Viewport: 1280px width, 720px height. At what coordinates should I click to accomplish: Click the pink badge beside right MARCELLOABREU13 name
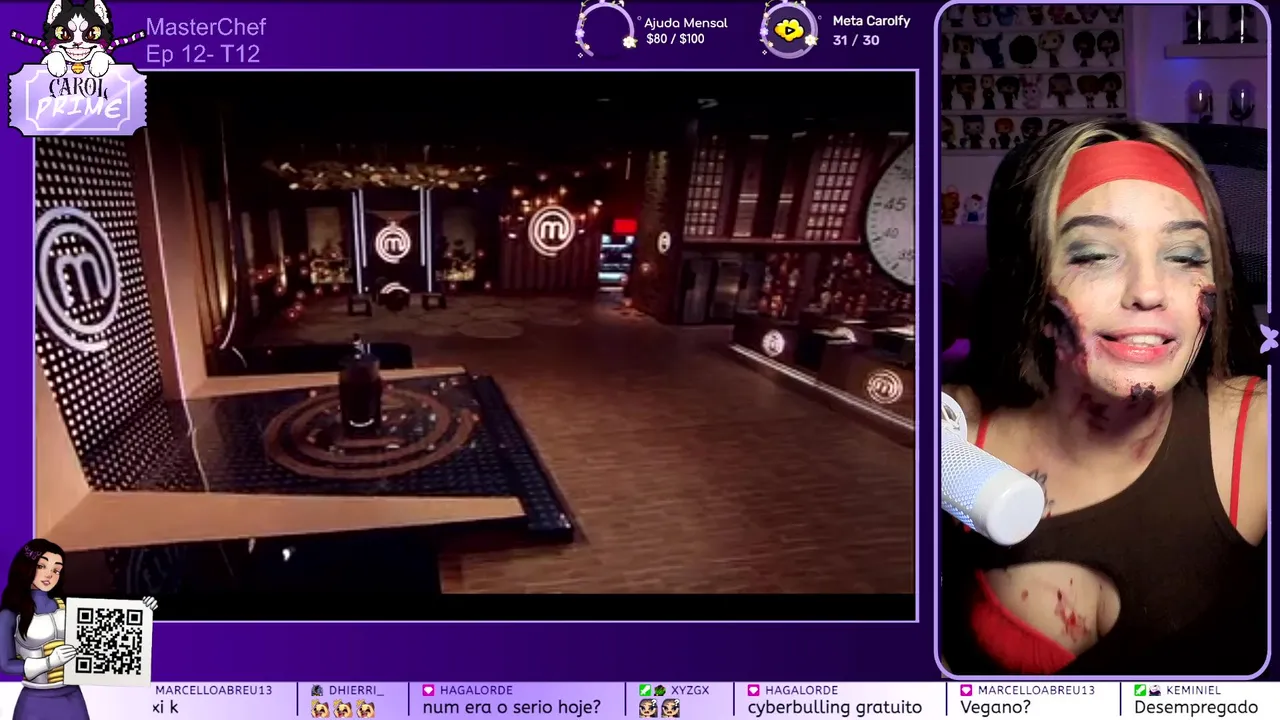point(966,690)
